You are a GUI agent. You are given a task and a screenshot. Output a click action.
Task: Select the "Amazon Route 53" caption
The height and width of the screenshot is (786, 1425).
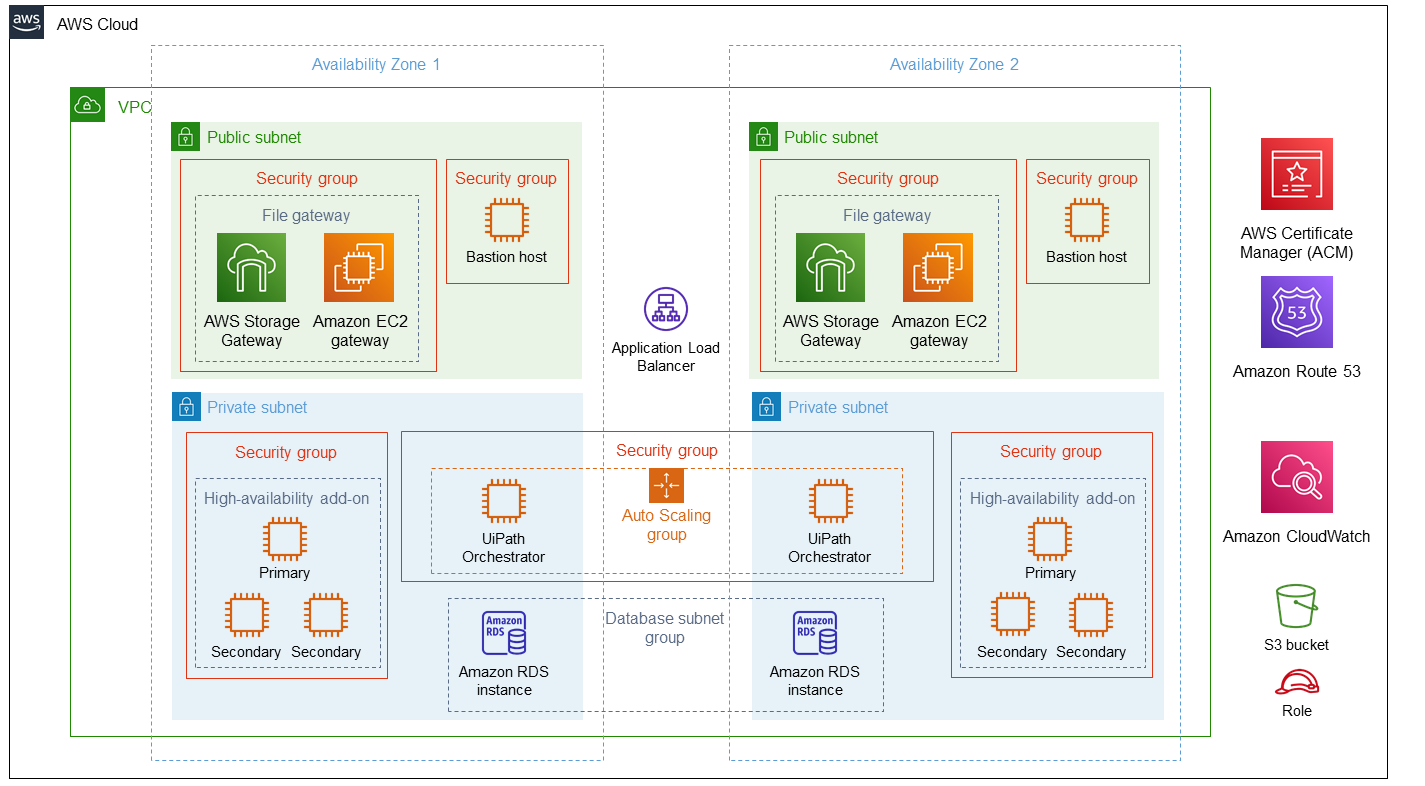(1296, 371)
